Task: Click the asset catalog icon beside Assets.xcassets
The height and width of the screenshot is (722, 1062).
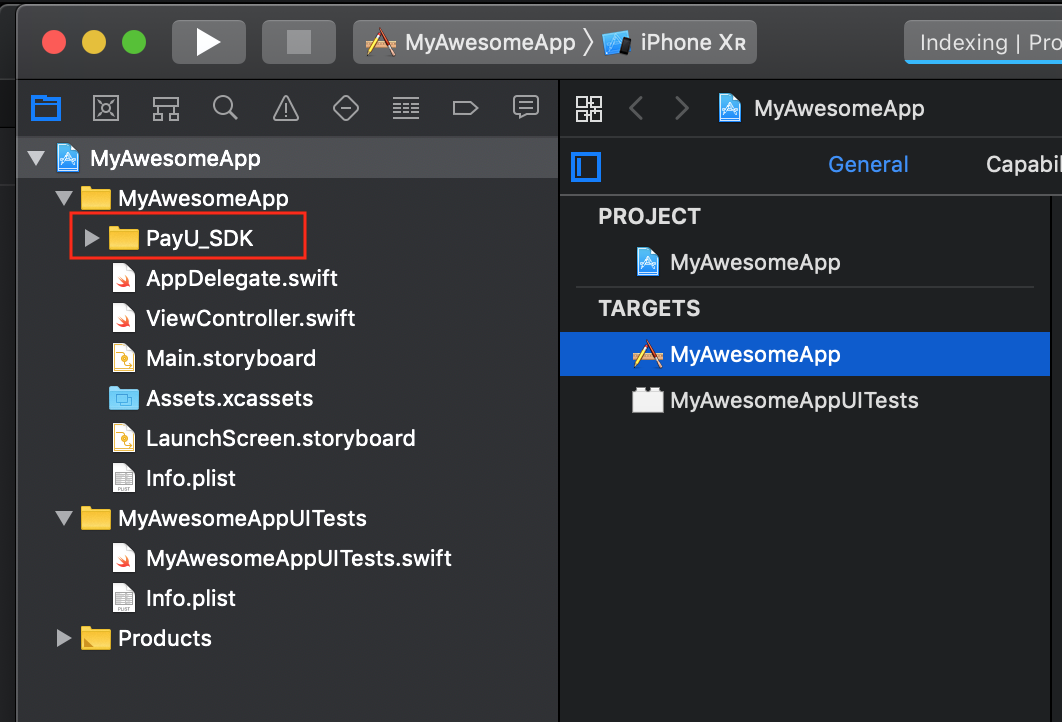Action: (123, 398)
